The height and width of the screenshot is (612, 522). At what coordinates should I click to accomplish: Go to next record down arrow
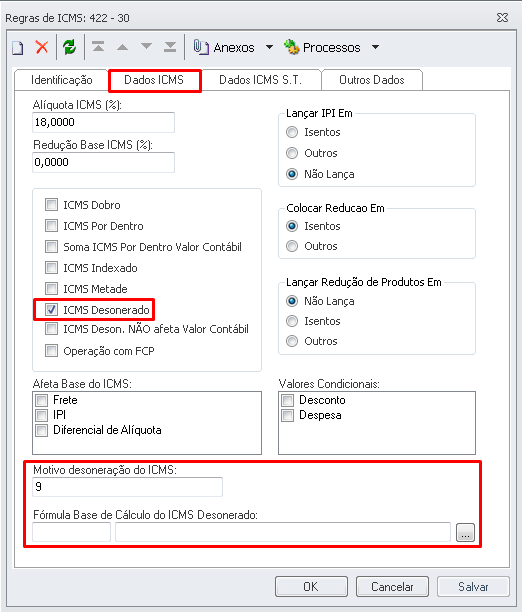point(146,46)
